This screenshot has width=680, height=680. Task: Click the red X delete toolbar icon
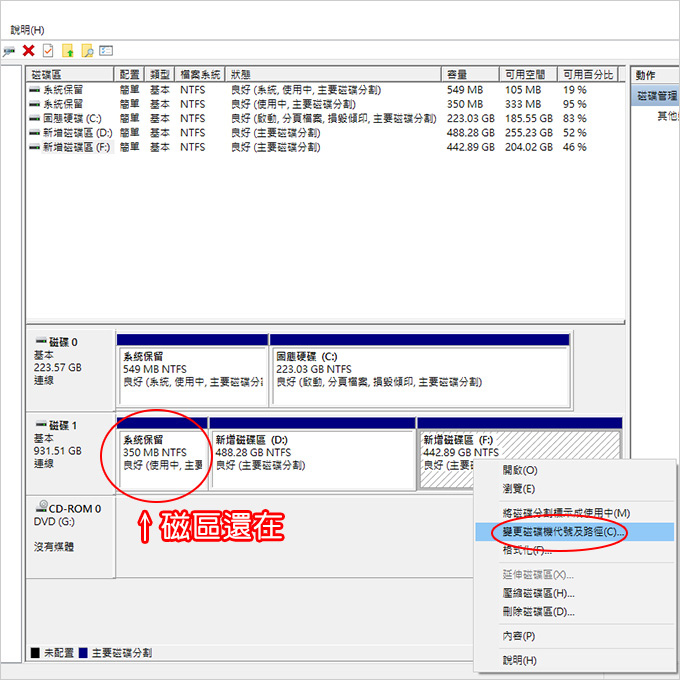click(x=29, y=51)
